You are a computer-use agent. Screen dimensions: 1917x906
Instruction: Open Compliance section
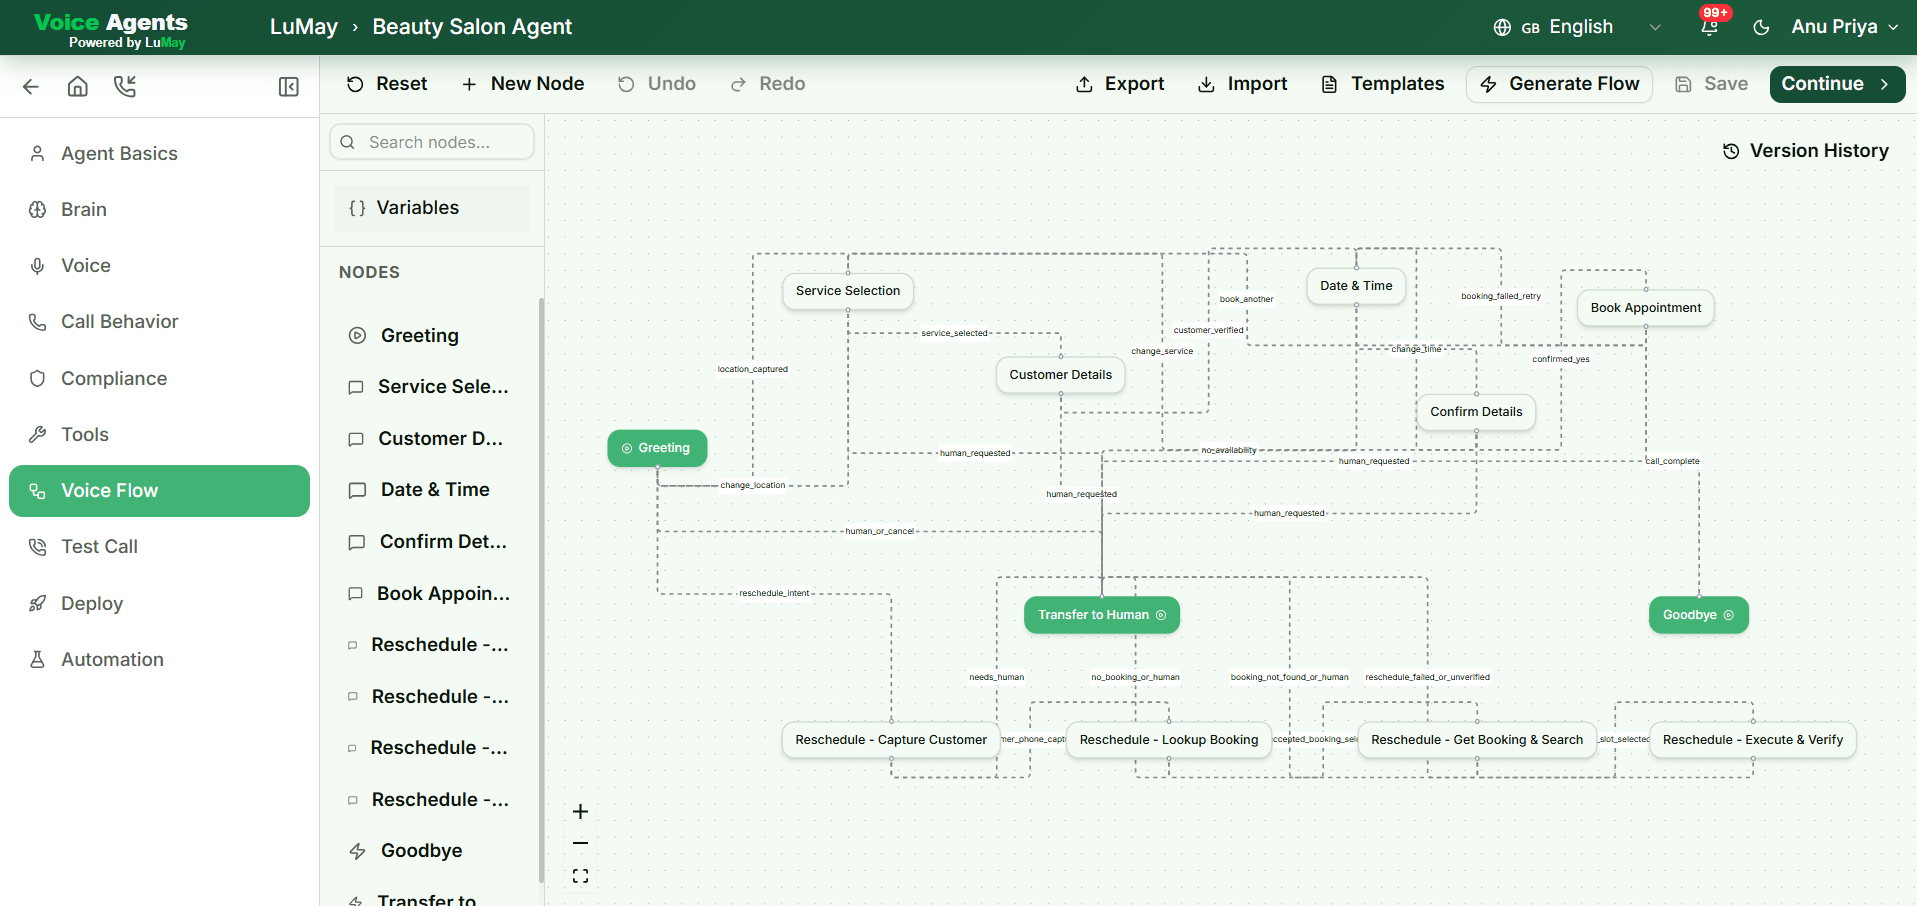pyautogui.click(x=160, y=378)
